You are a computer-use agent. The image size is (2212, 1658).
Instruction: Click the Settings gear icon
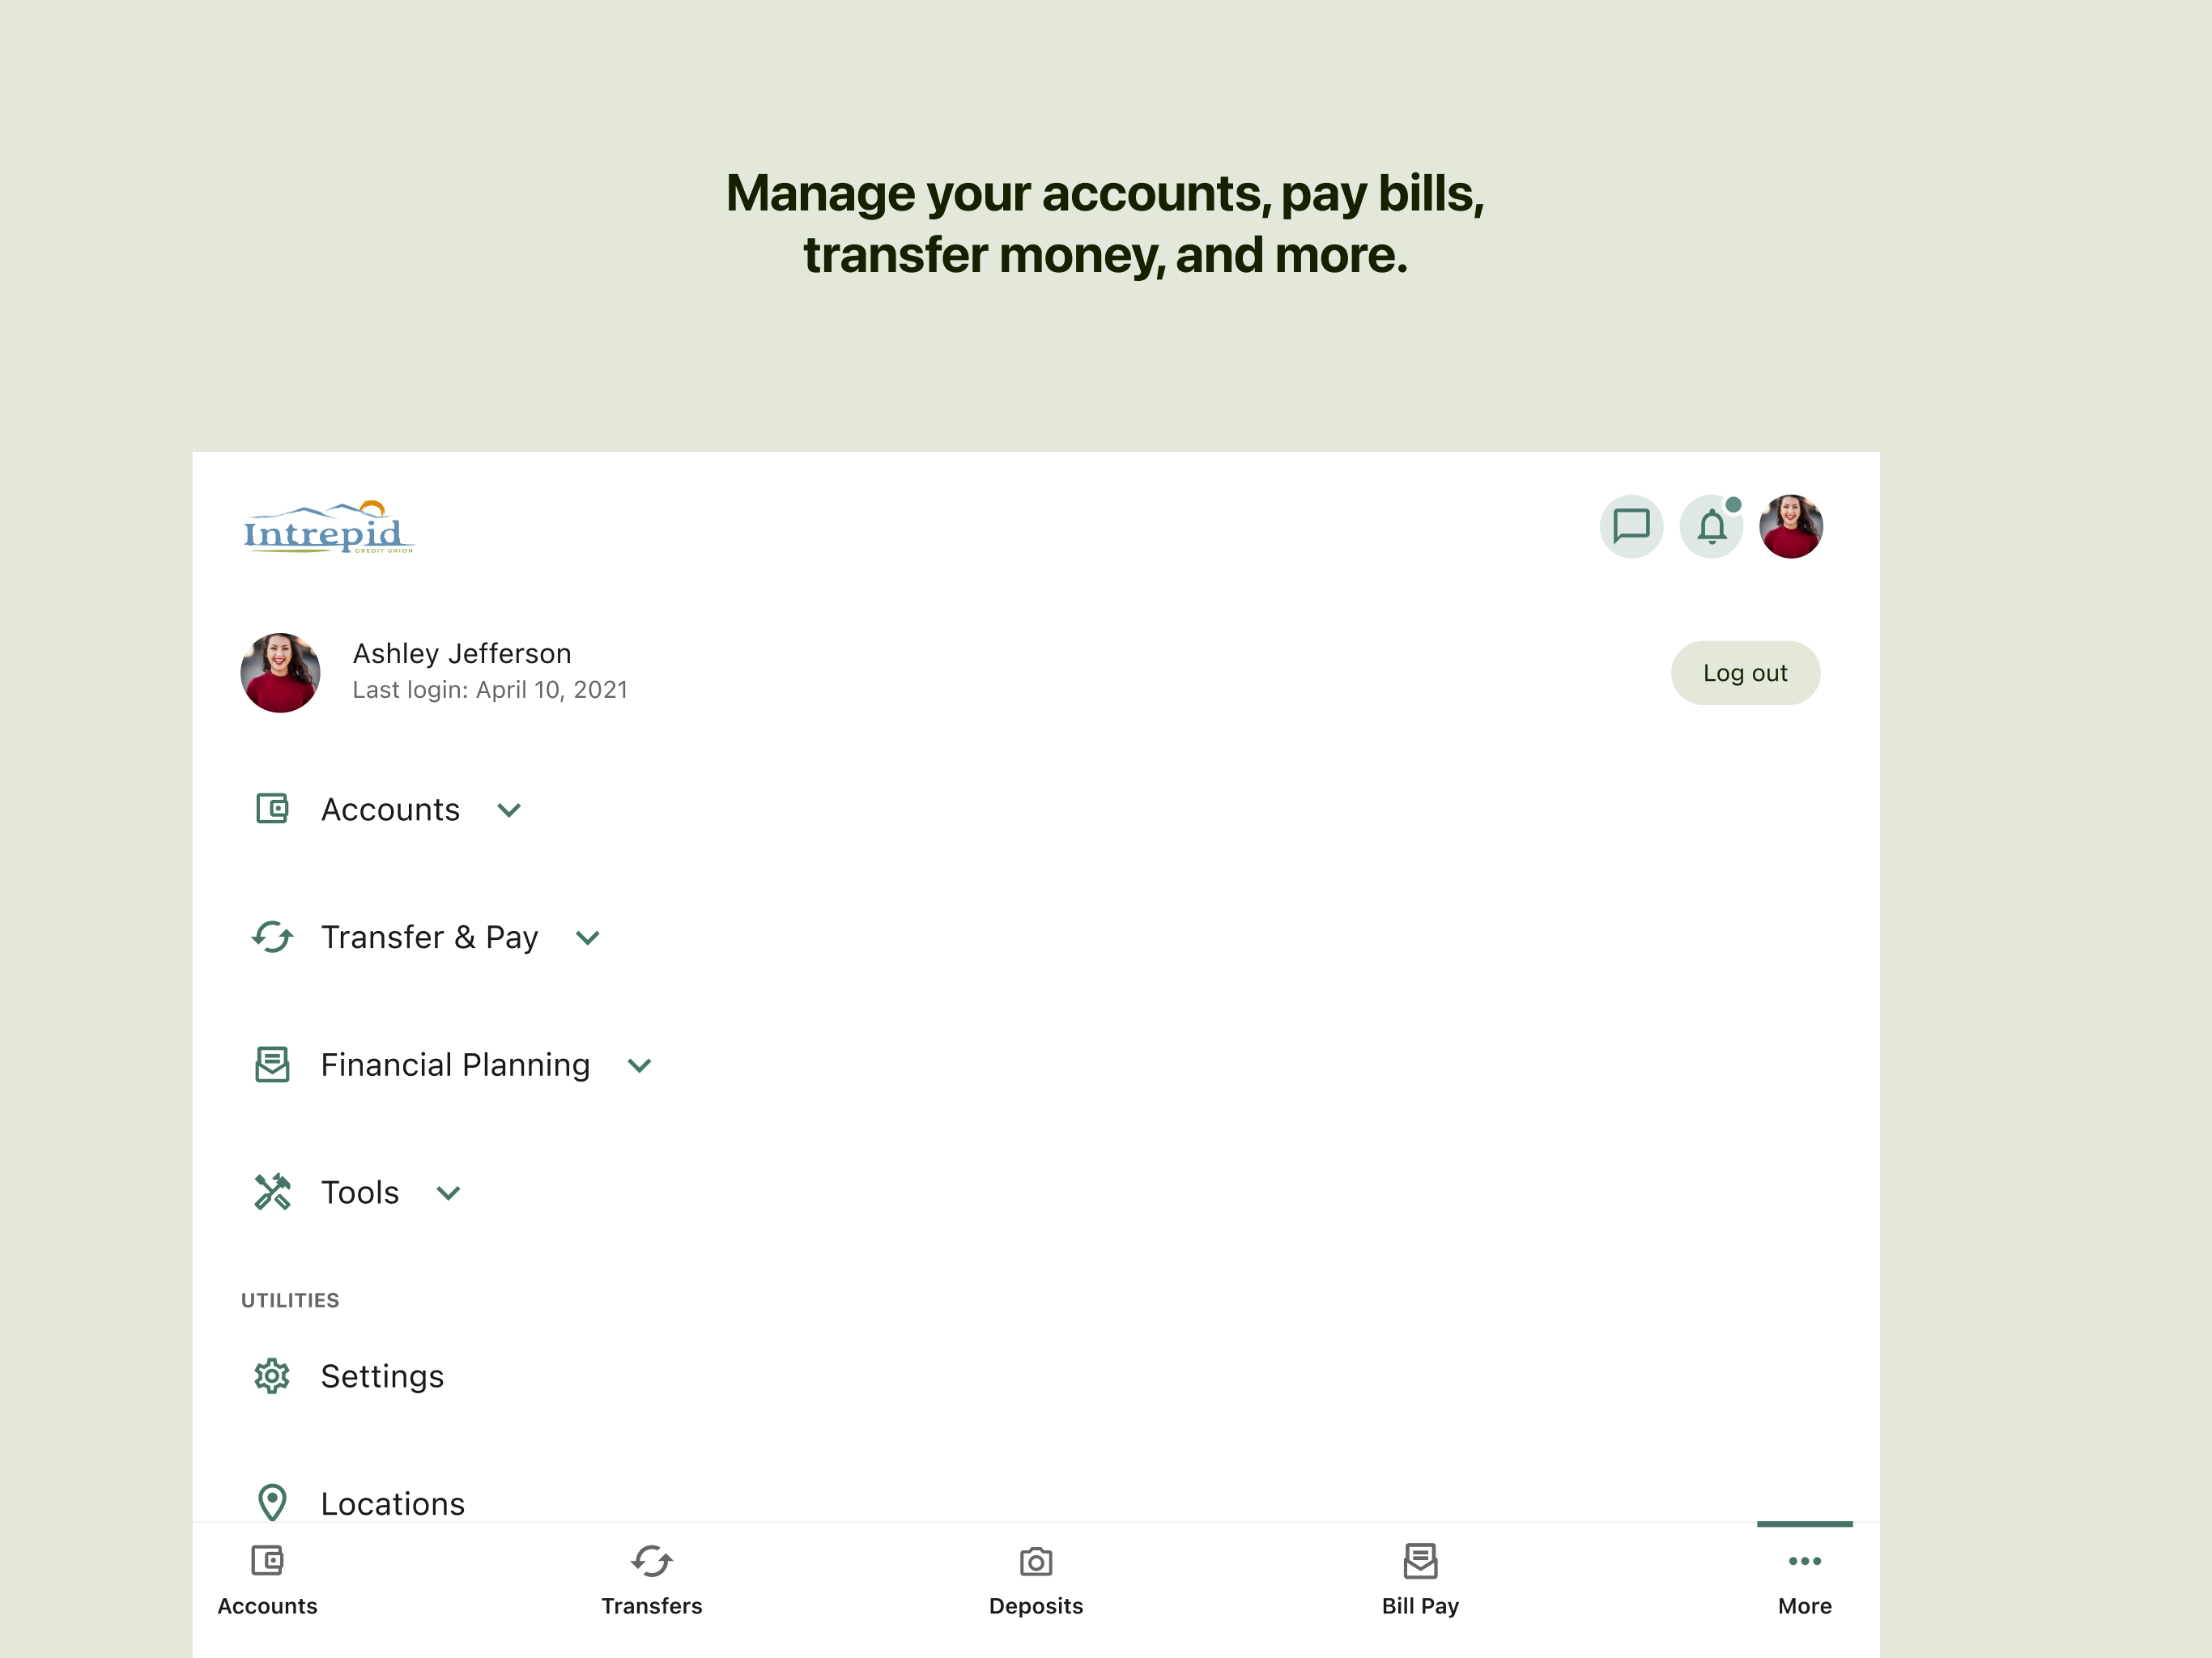pyautogui.click(x=272, y=1376)
